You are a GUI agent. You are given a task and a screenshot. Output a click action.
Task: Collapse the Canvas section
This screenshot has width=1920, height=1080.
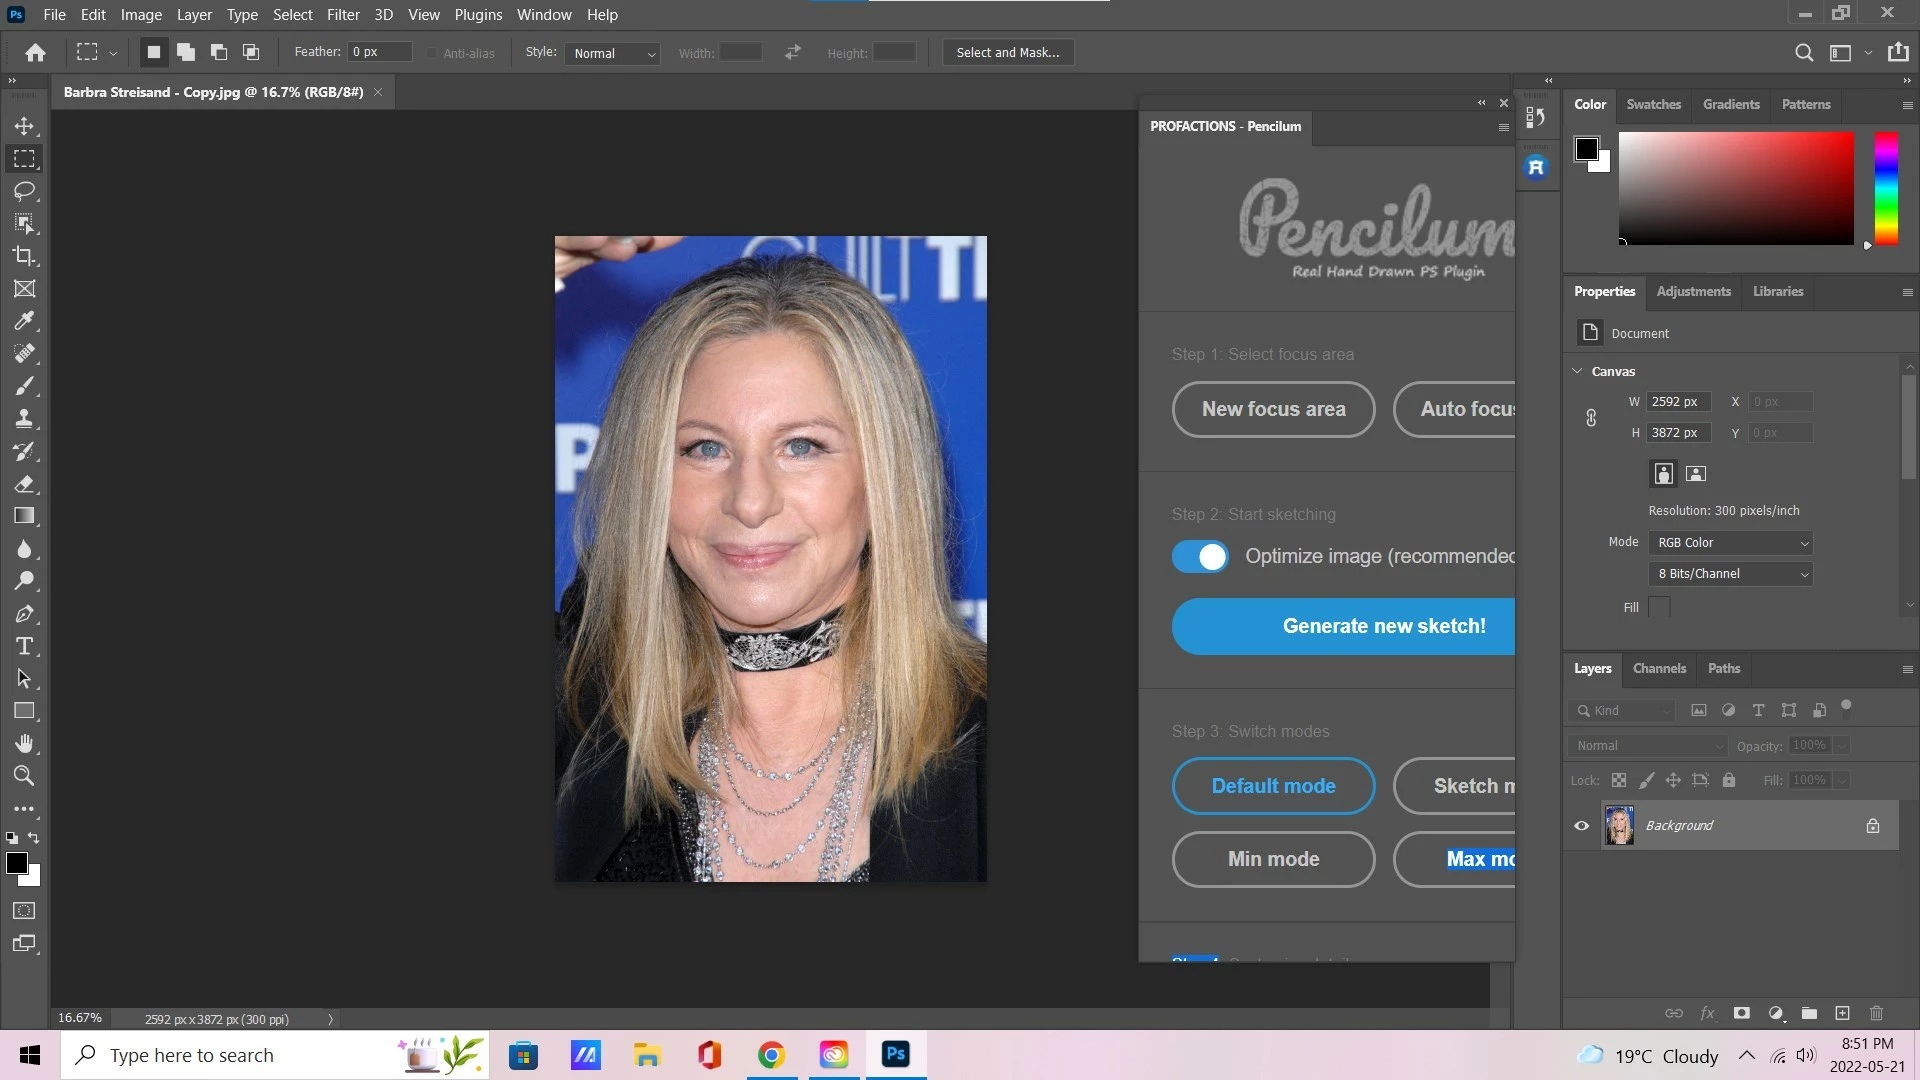(1578, 371)
